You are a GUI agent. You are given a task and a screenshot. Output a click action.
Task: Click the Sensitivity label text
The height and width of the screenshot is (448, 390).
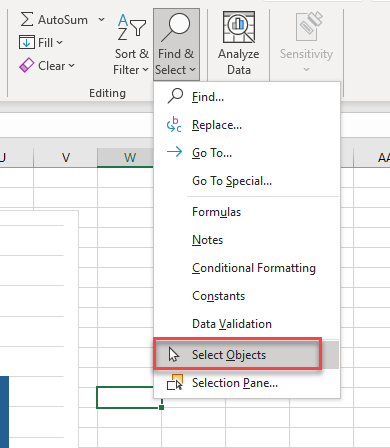point(306,54)
